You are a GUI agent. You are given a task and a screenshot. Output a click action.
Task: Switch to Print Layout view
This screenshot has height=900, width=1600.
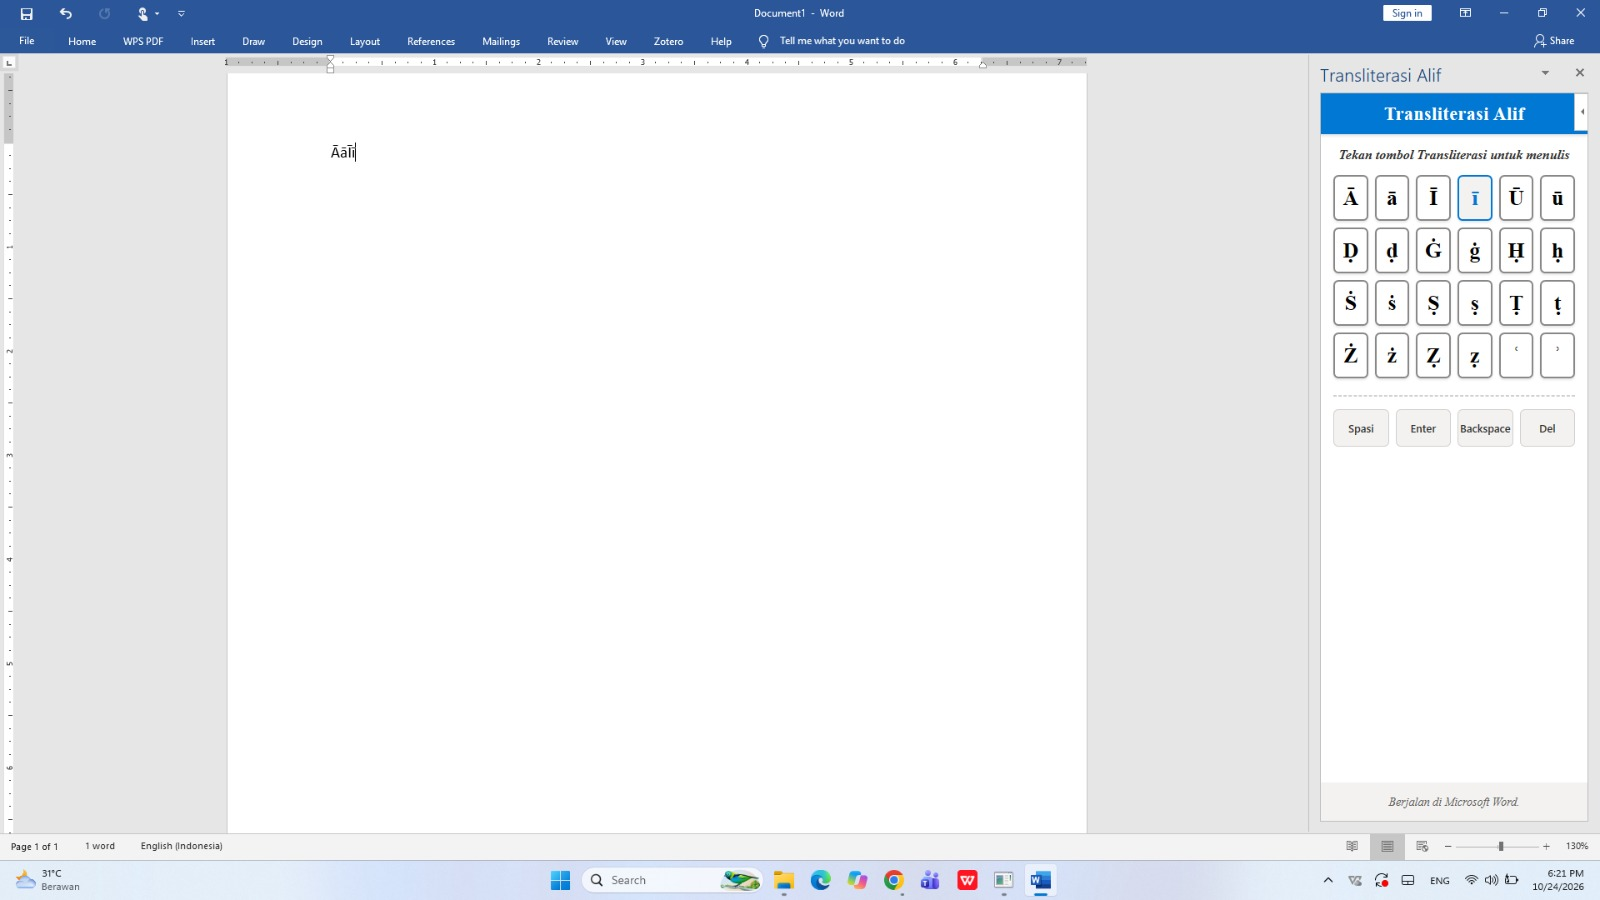(x=1387, y=847)
